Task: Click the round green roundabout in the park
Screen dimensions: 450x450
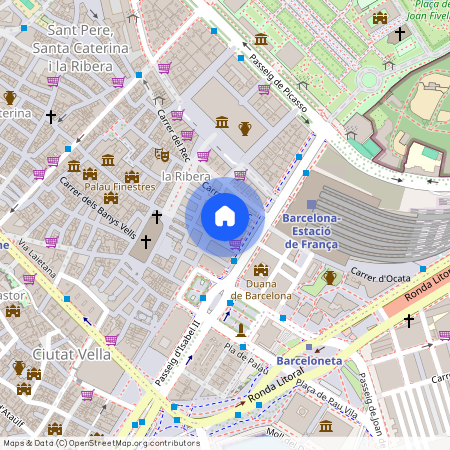Action: coord(369,80)
